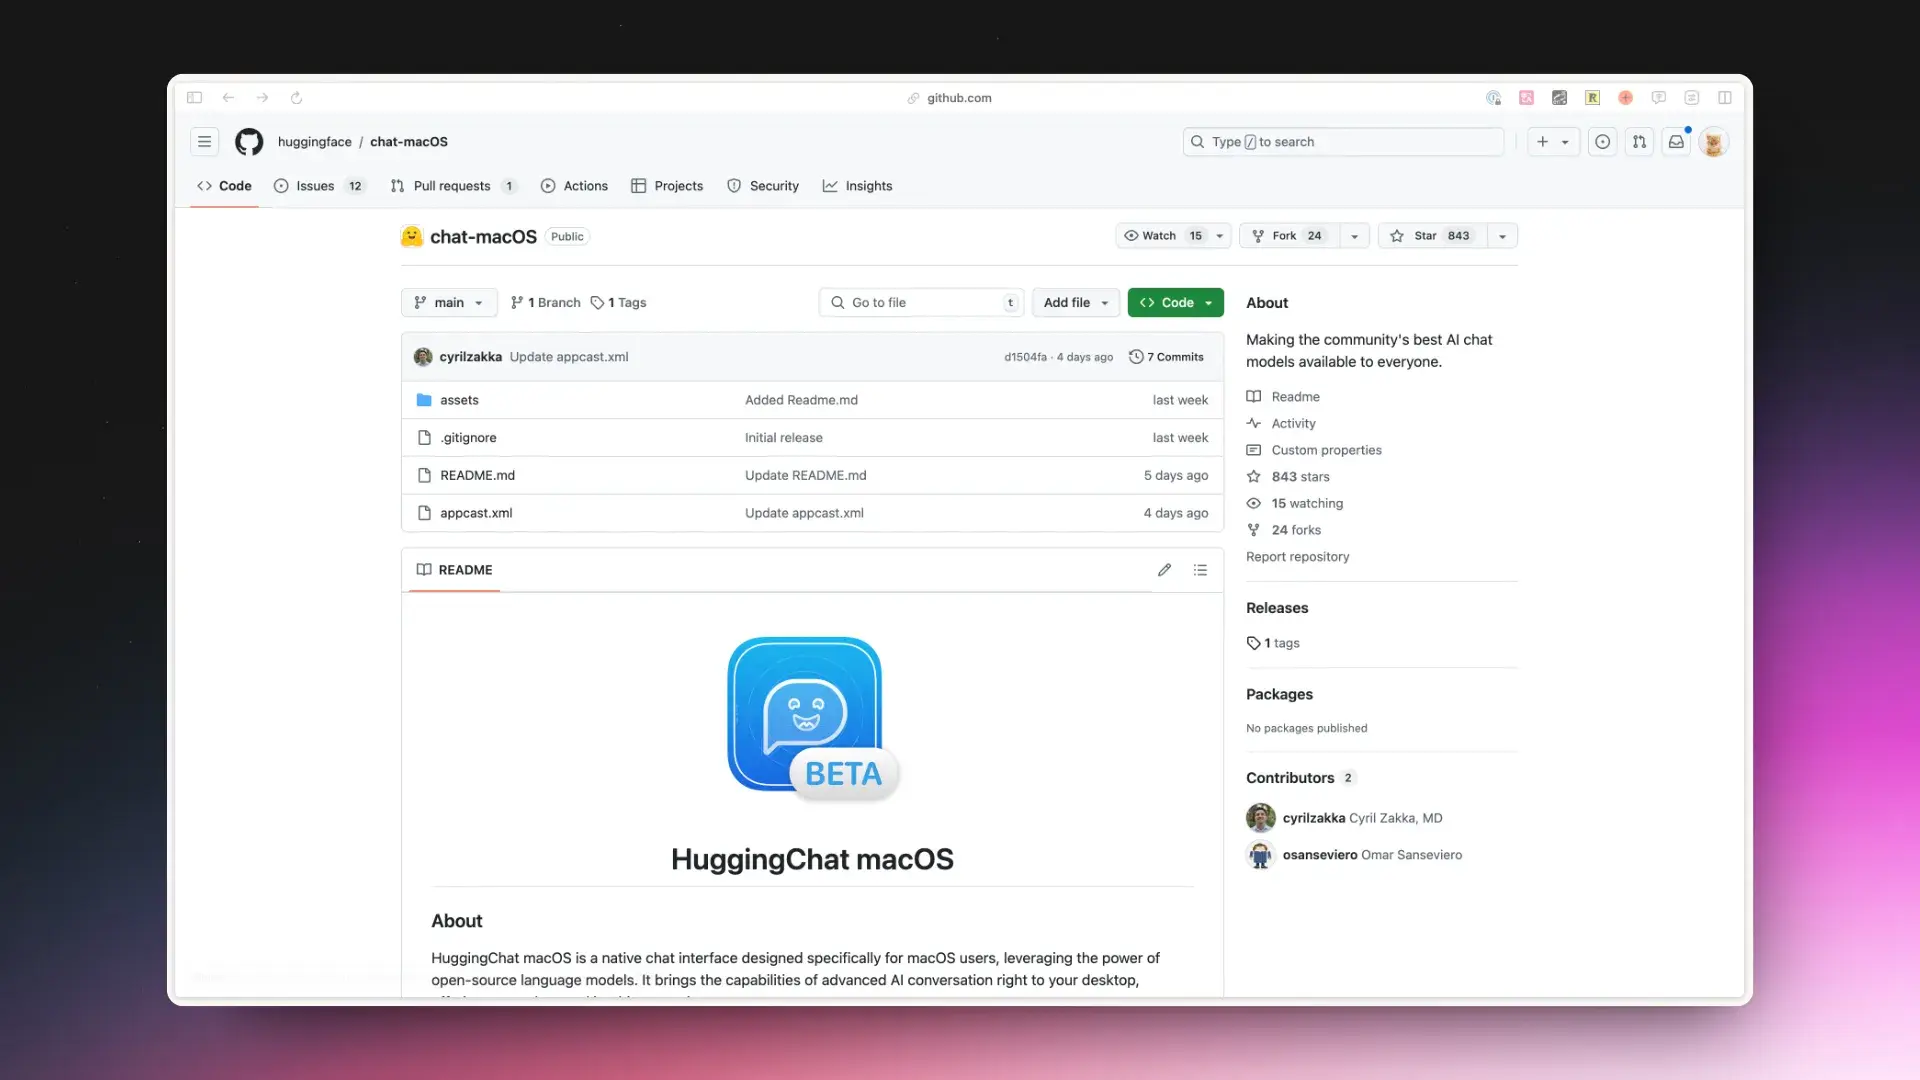This screenshot has width=1920, height=1080.
Task: Expand the Fork options arrow
Action: (1354, 236)
